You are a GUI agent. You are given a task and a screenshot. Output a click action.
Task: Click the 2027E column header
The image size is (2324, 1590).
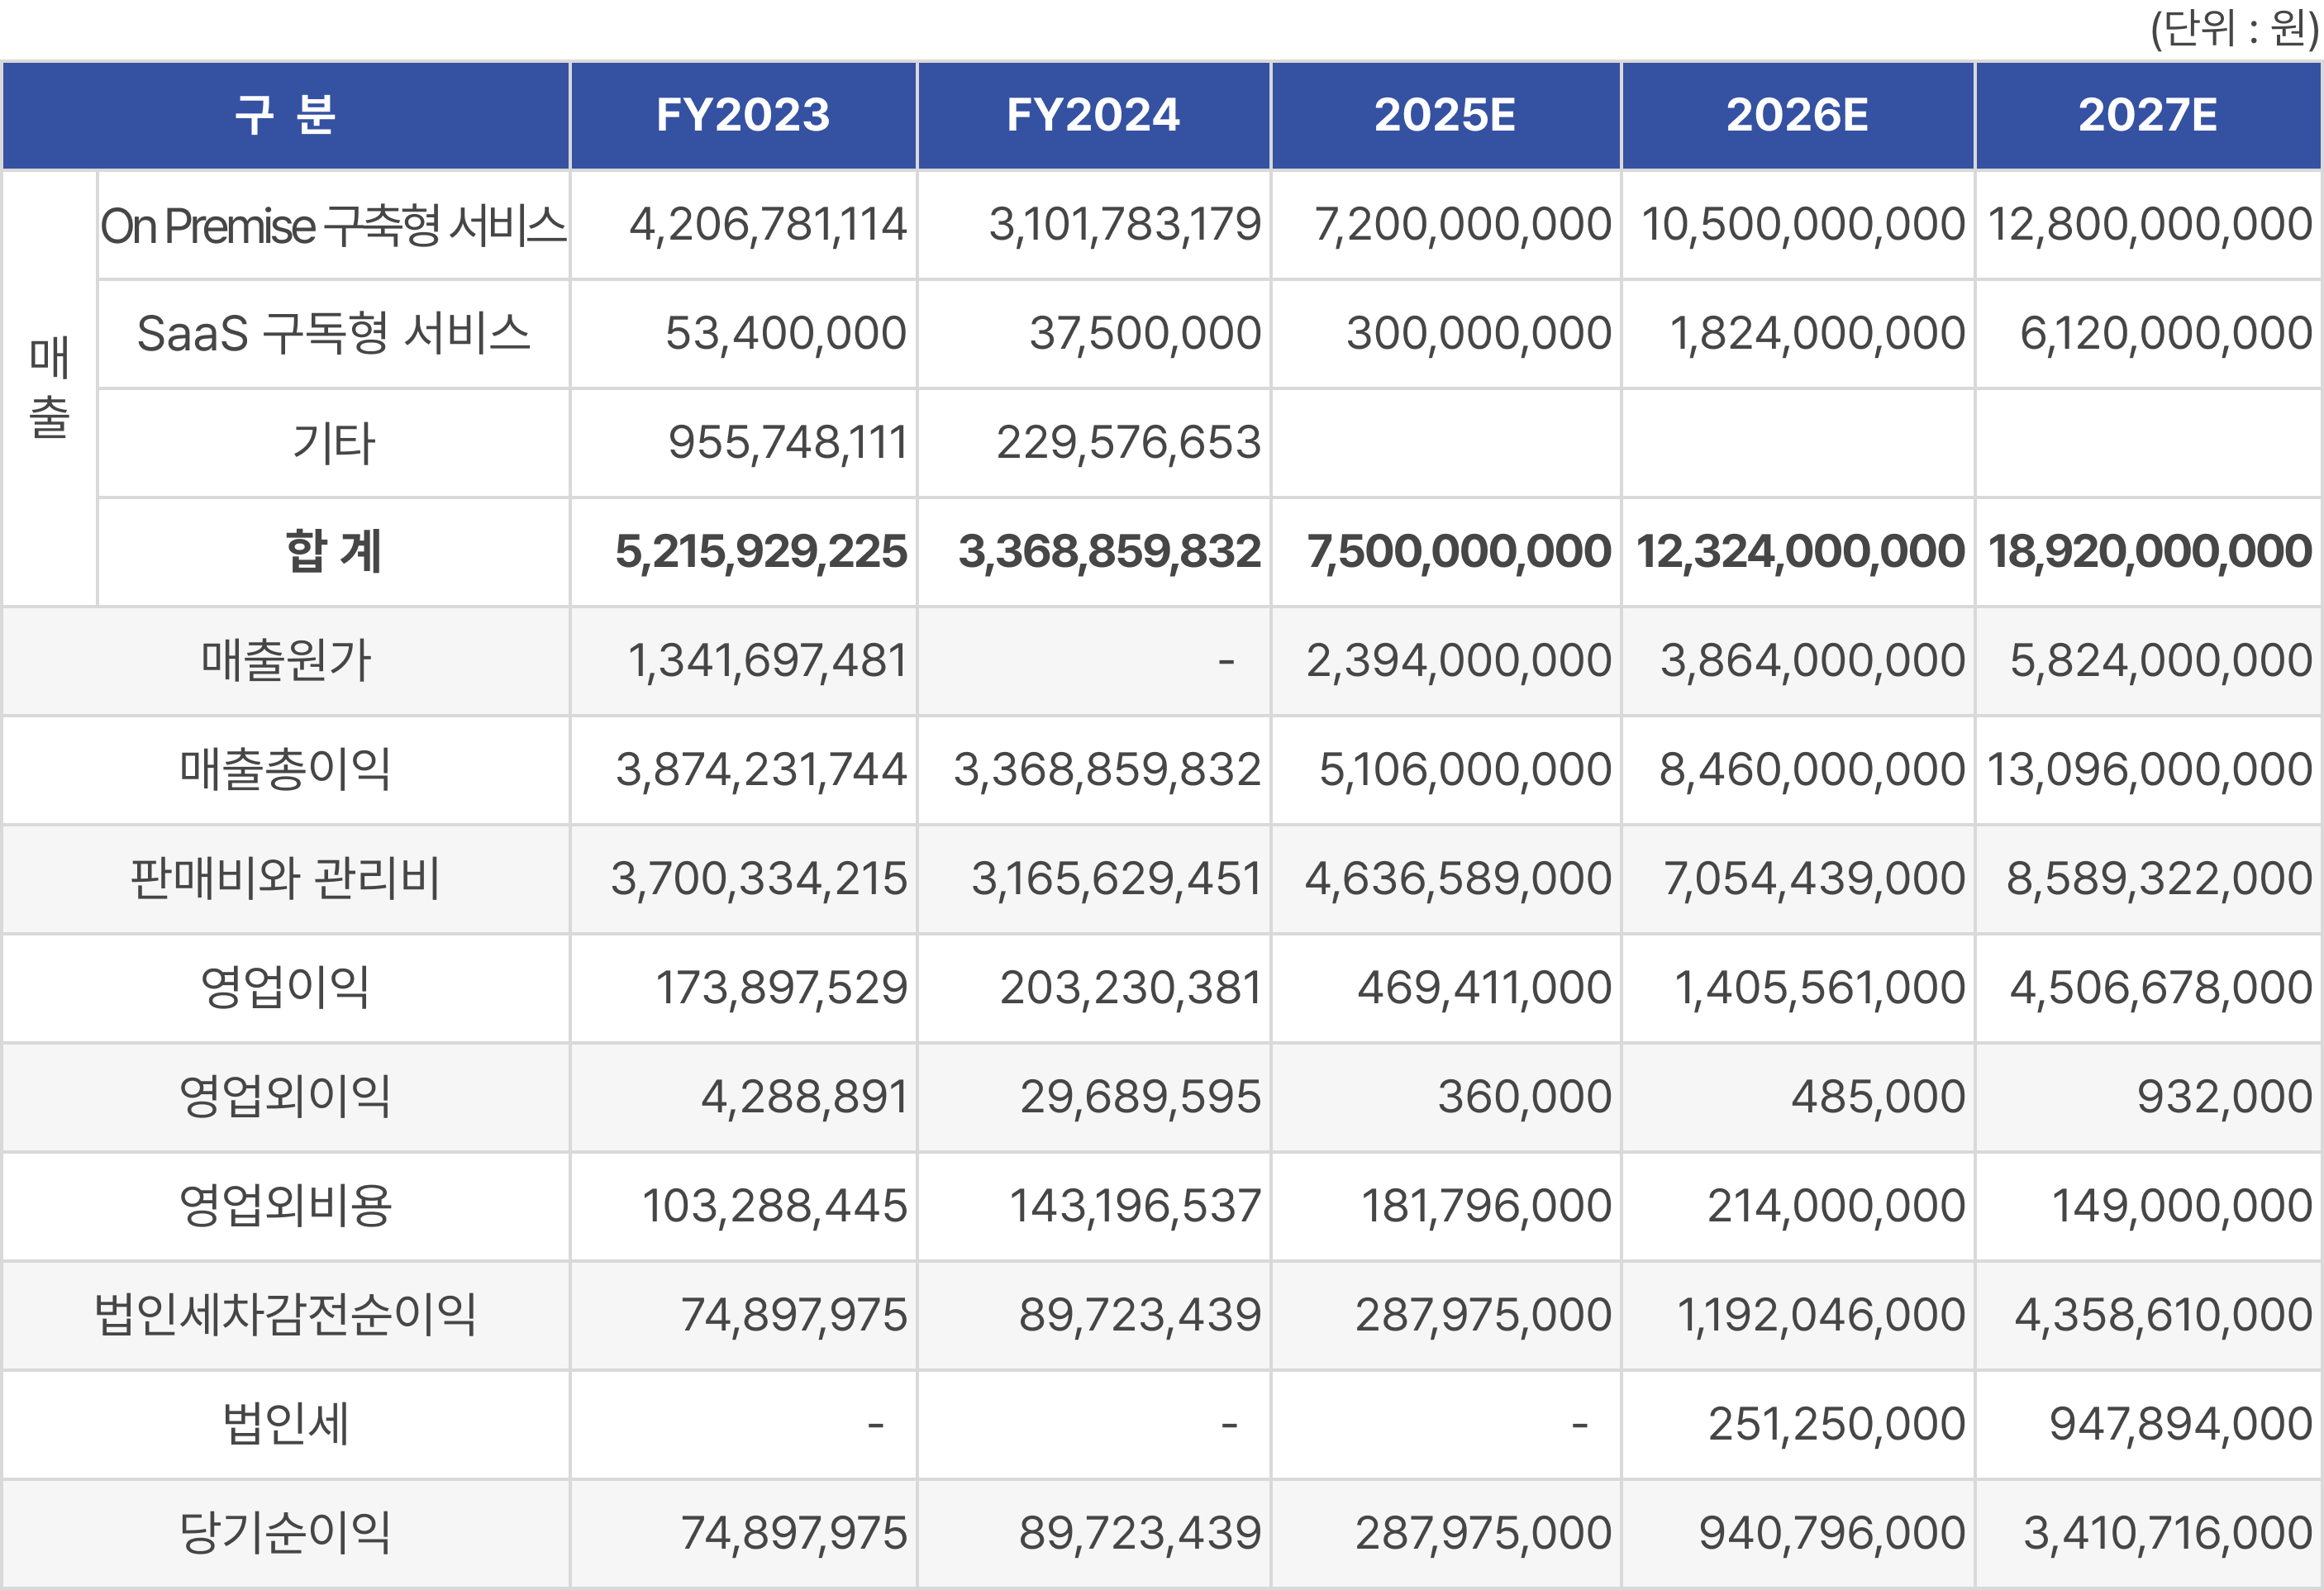click(2147, 115)
